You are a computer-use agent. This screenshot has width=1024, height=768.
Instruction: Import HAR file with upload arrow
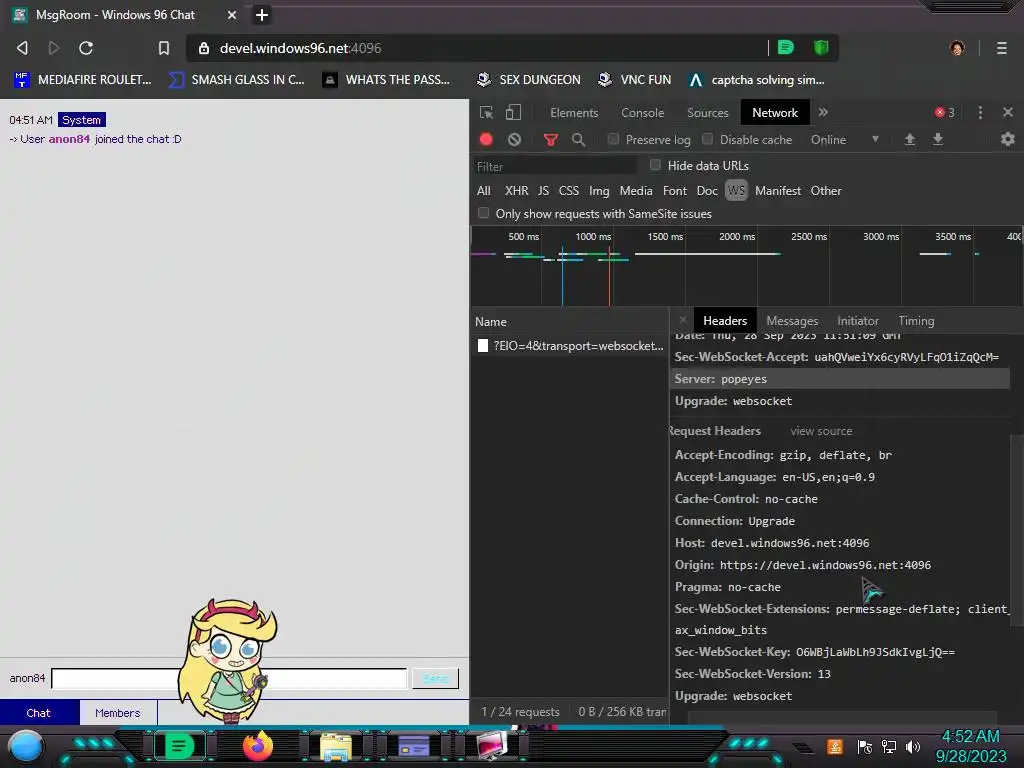point(909,139)
